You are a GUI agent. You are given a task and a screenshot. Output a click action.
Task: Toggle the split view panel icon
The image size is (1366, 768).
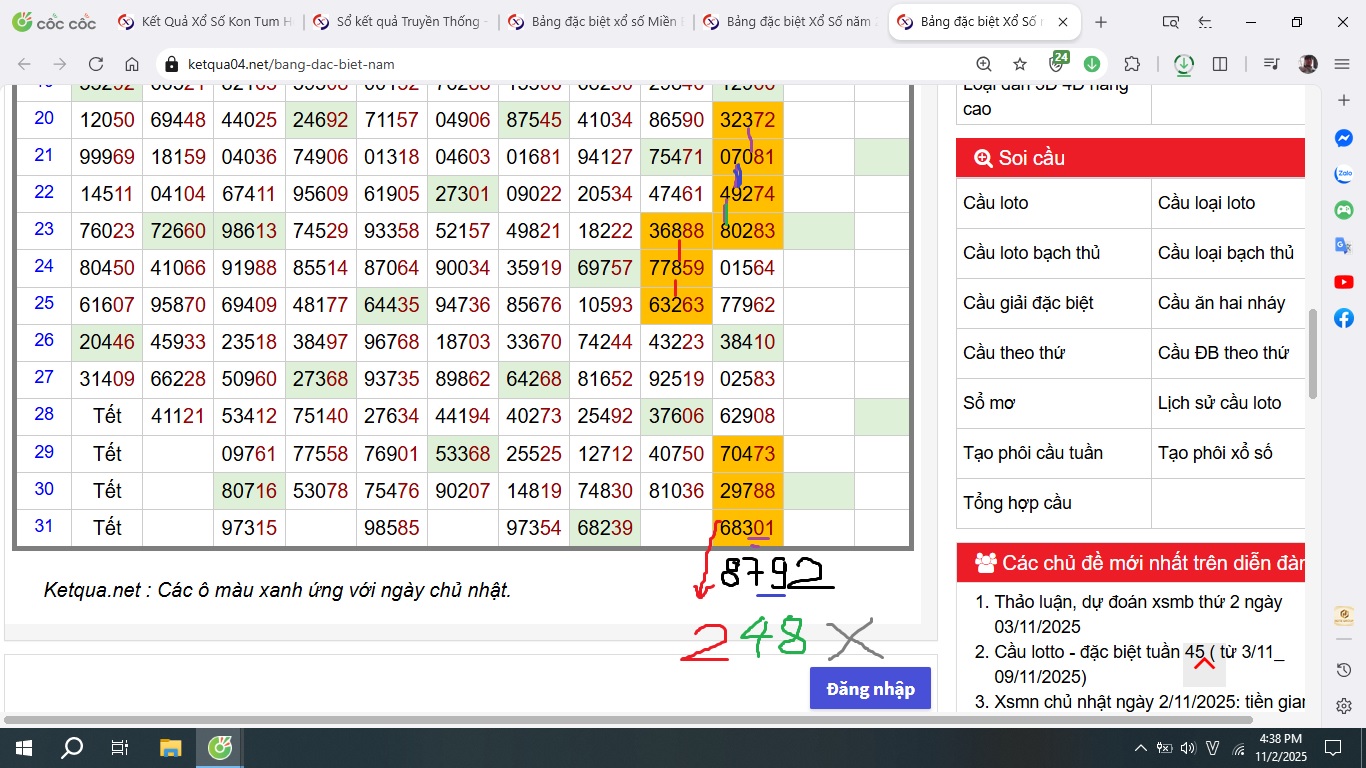click(1220, 64)
